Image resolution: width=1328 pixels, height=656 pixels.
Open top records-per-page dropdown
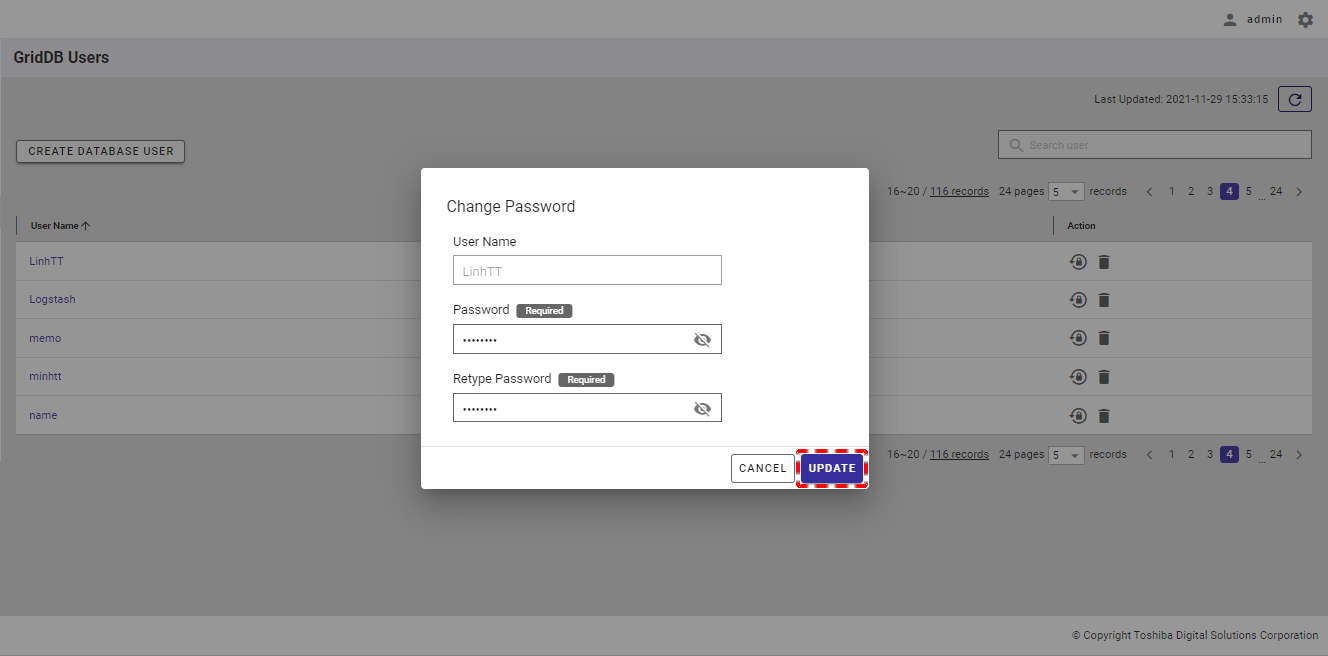pos(1066,192)
